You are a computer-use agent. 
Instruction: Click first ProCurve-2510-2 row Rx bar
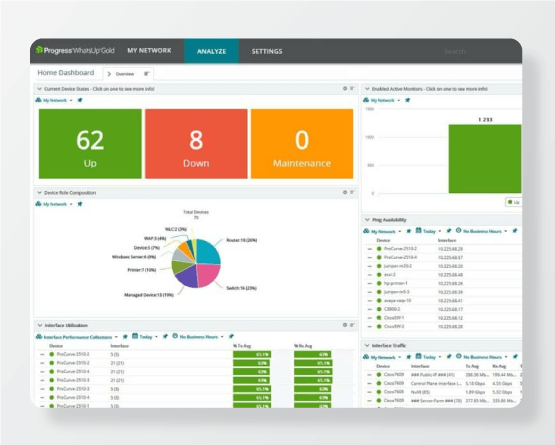313,354
